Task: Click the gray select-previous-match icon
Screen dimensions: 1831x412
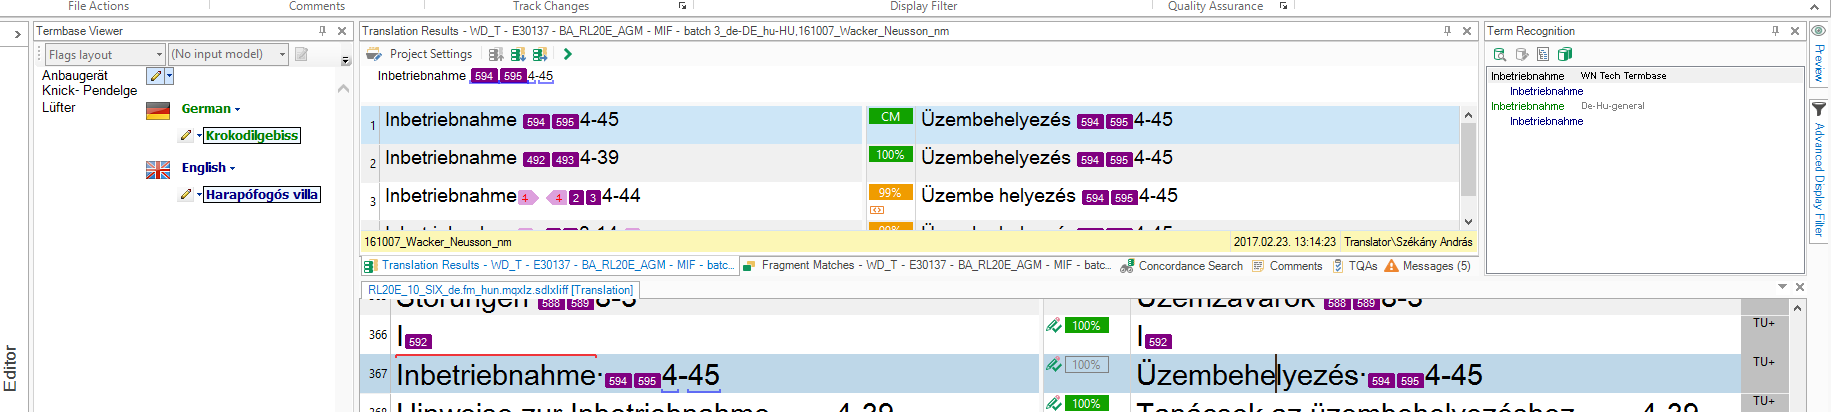Action: pyautogui.click(x=496, y=54)
